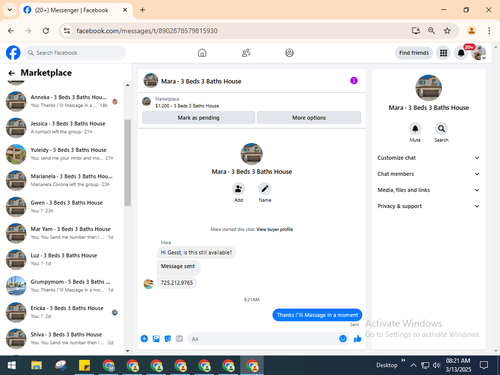Open the notifications bell
This screenshot has width=500, height=375.
click(461, 53)
